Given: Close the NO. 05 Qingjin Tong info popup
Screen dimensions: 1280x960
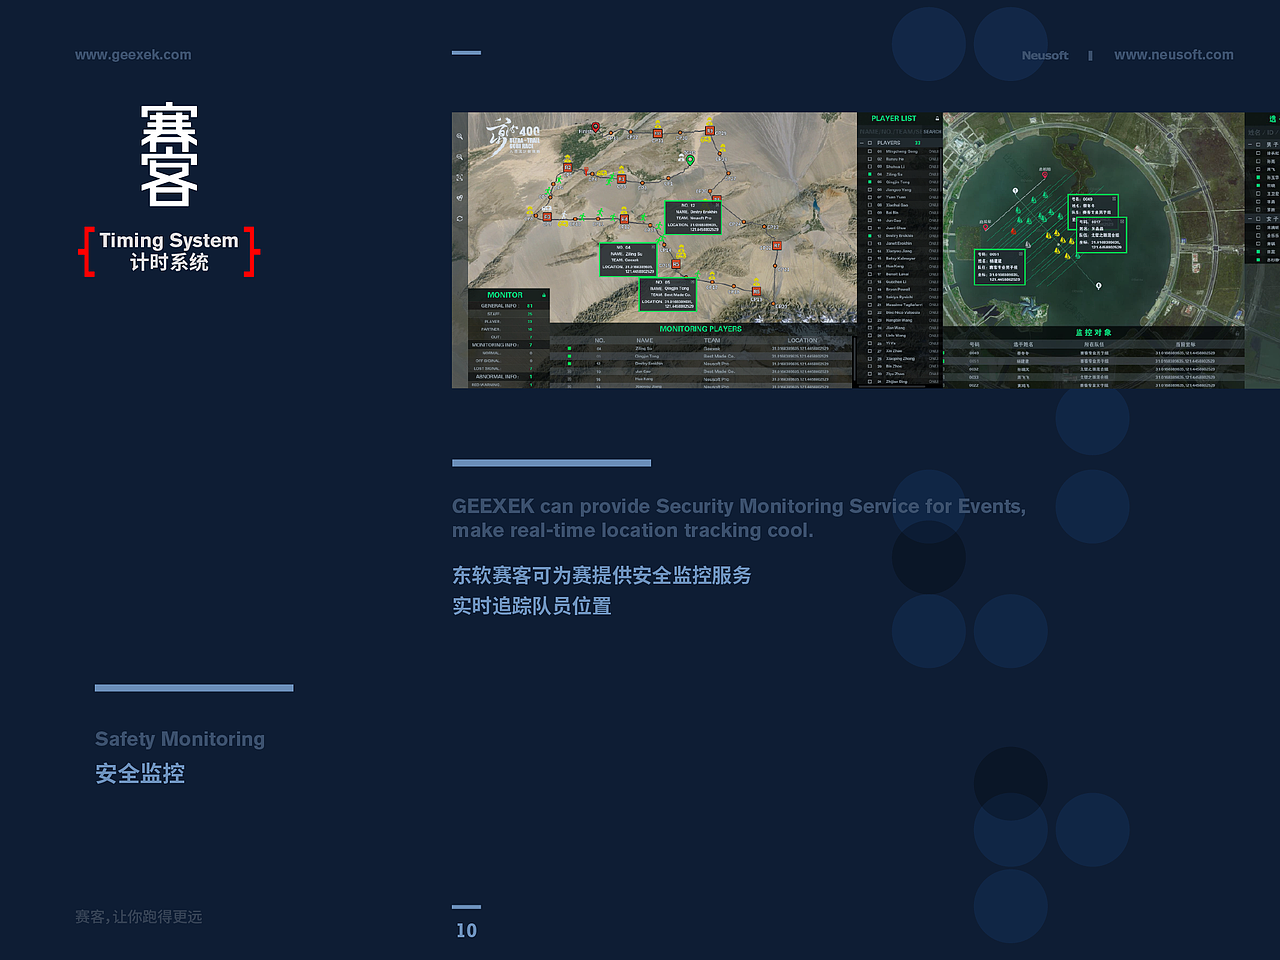Looking at the screenshot, I should coord(692,281).
